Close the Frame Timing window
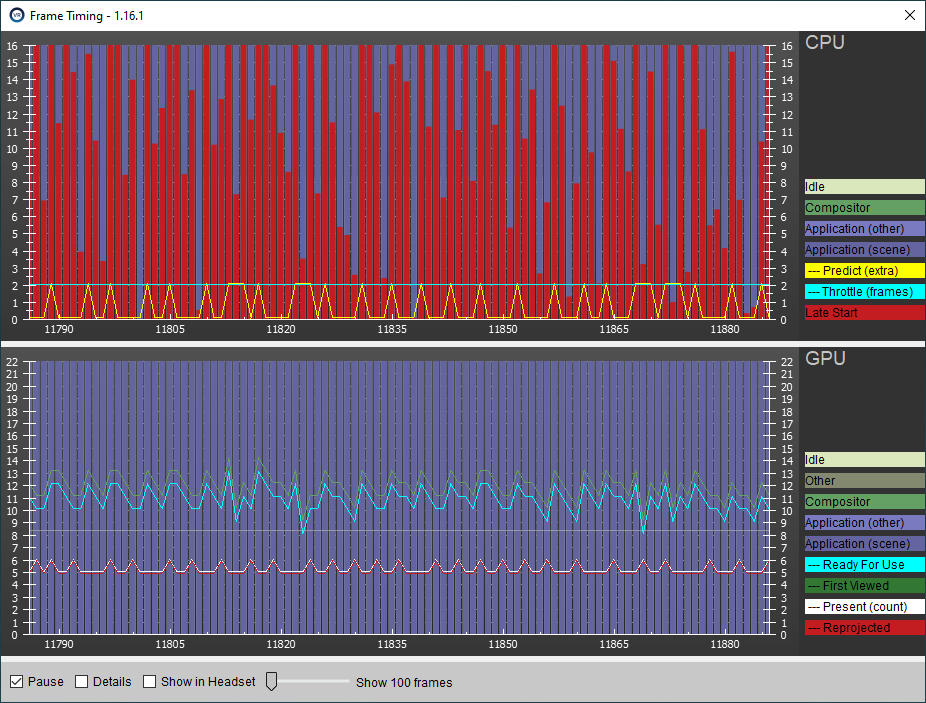926x703 pixels. coord(909,15)
